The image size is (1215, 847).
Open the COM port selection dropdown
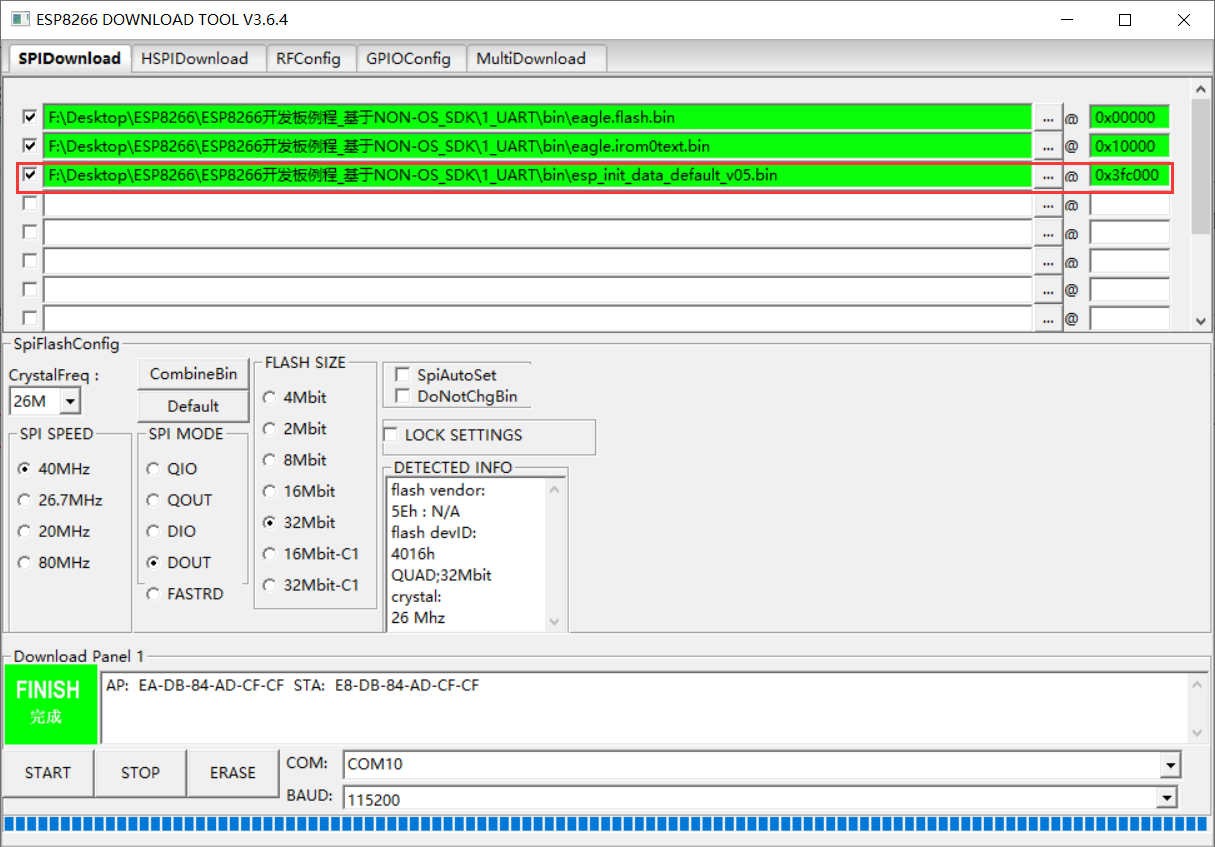[x=1169, y=764]
